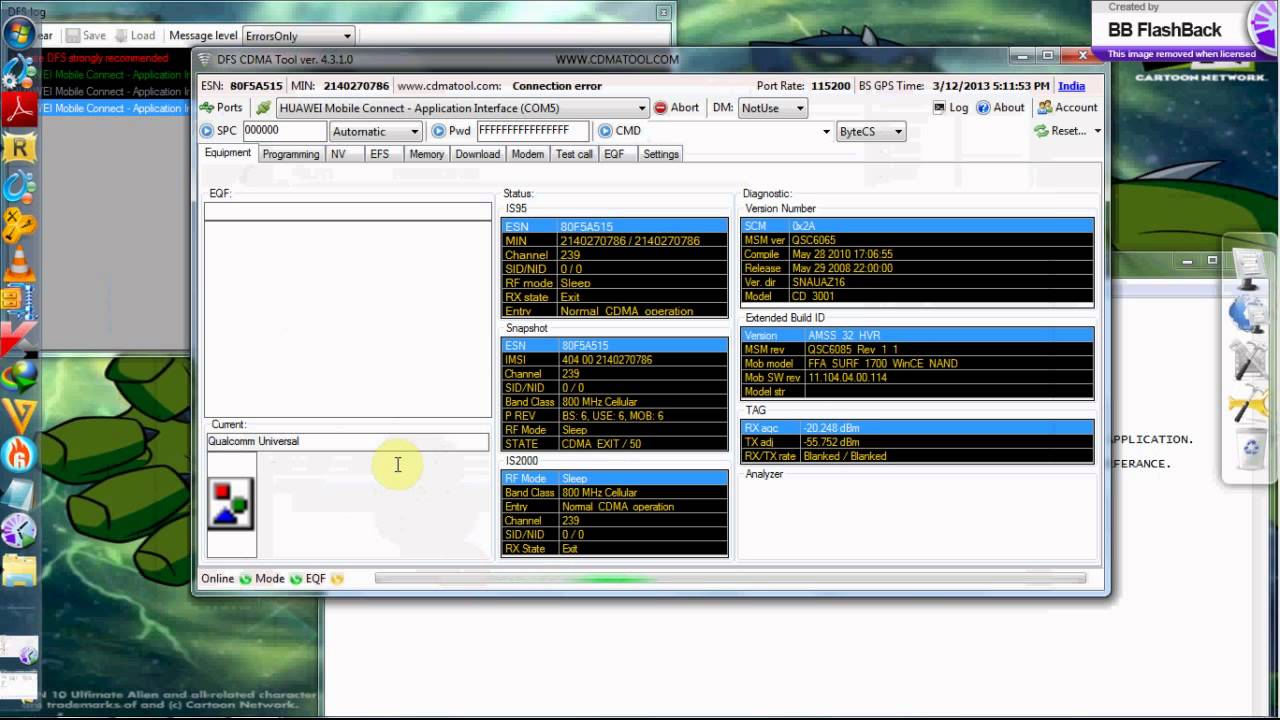Click Save in DFS log window
This screenshot has height=720, width=1280.
pyautogui.click(x=86, y=35)
